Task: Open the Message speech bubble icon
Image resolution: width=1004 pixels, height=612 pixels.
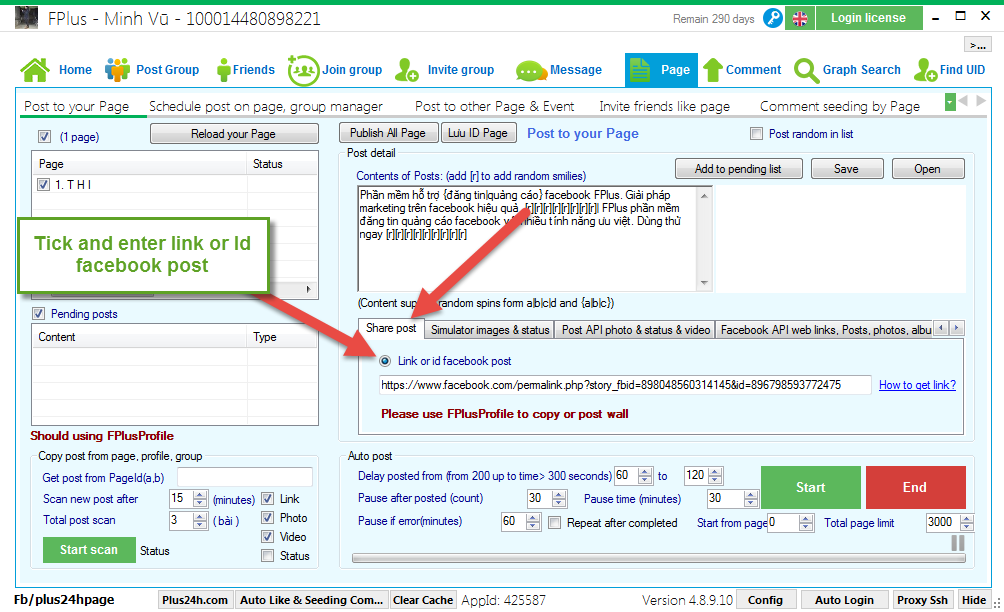Action: tap(530, 70)
